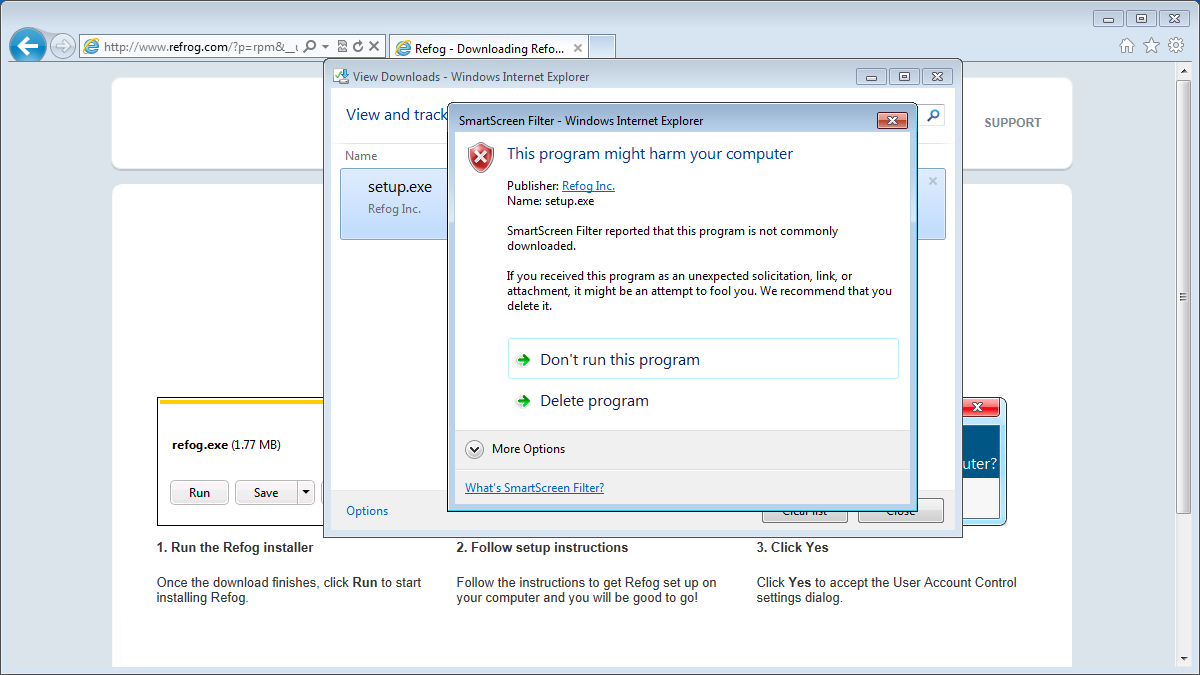Open the address bar autocomplete dropdown arrow

[x=326, y=46]
